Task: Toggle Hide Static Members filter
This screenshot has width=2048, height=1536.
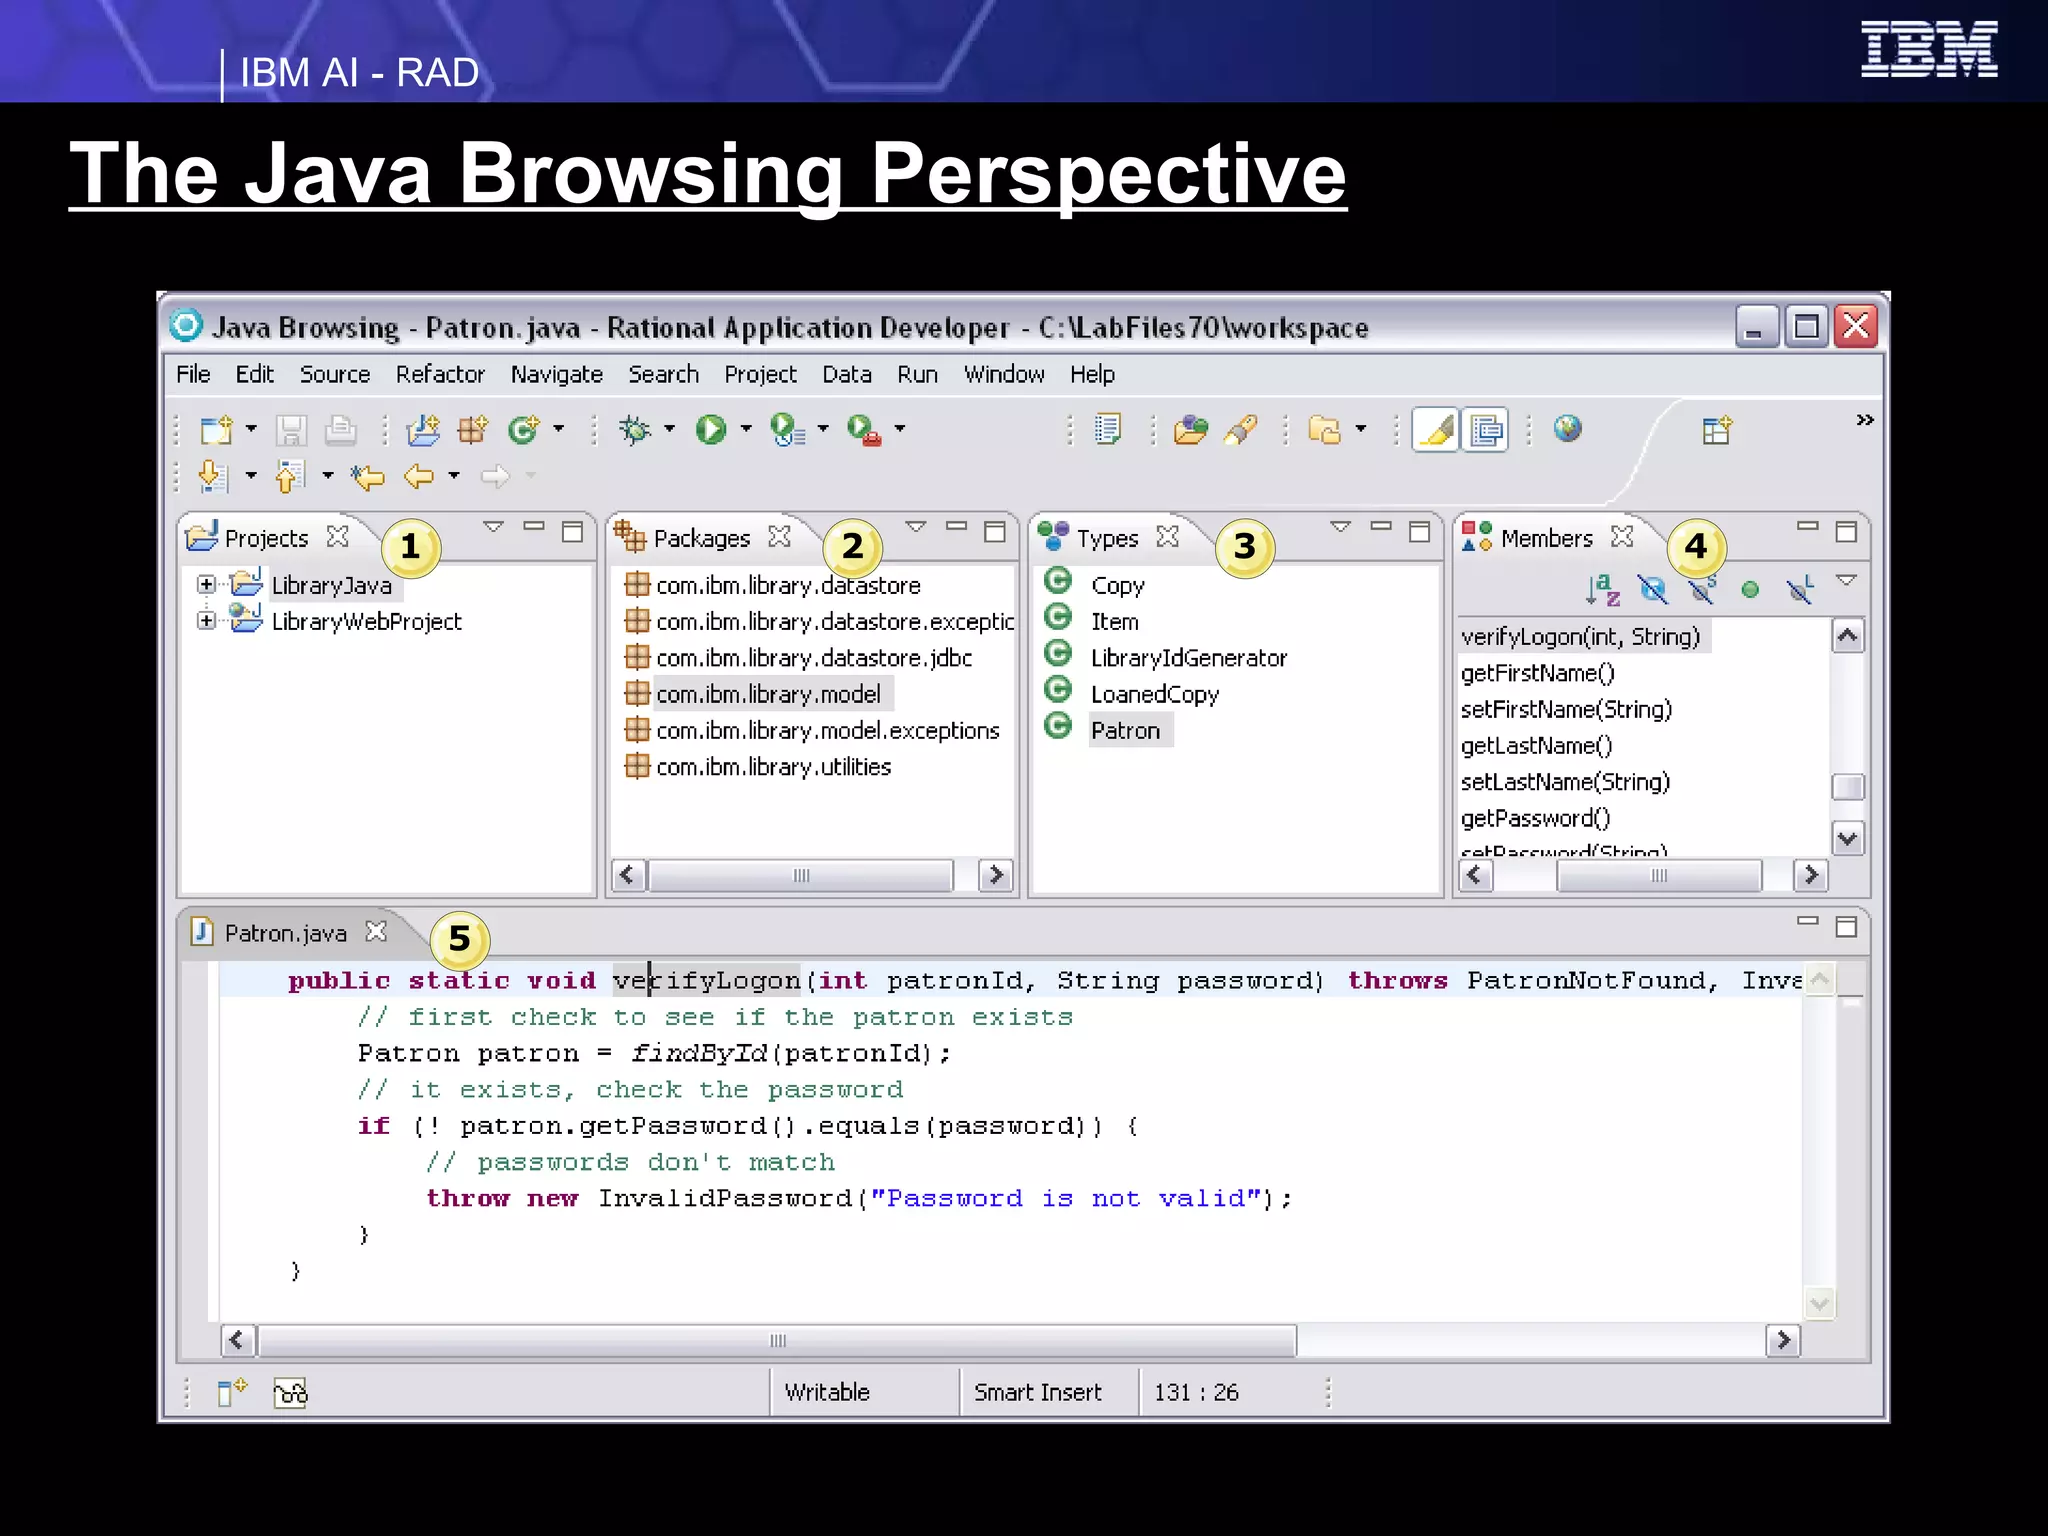Action: pyautogui.click(x=1702, y=590)
